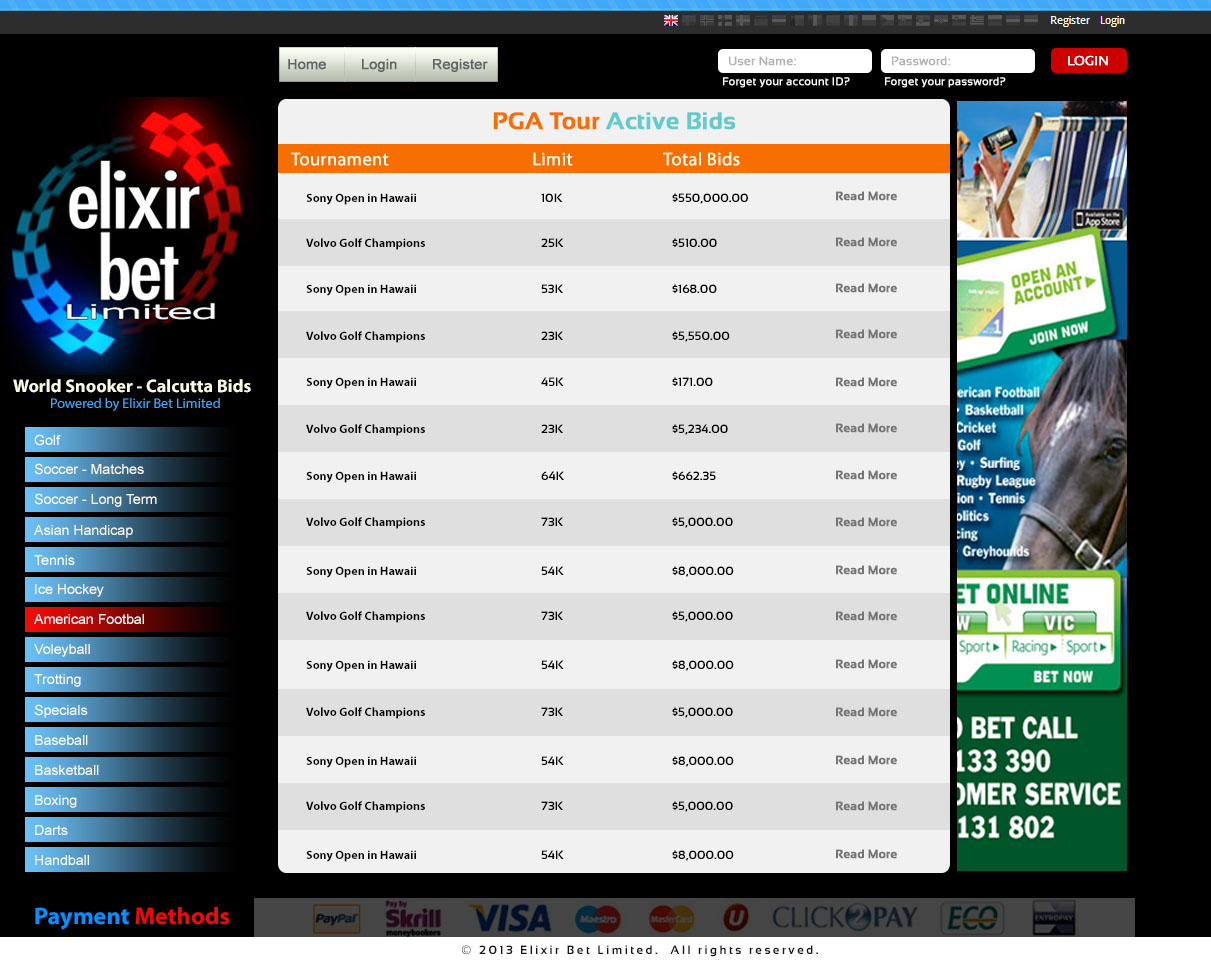Click the 10K limit cell
Screen dimensions: 1211x973
[551, 198]
